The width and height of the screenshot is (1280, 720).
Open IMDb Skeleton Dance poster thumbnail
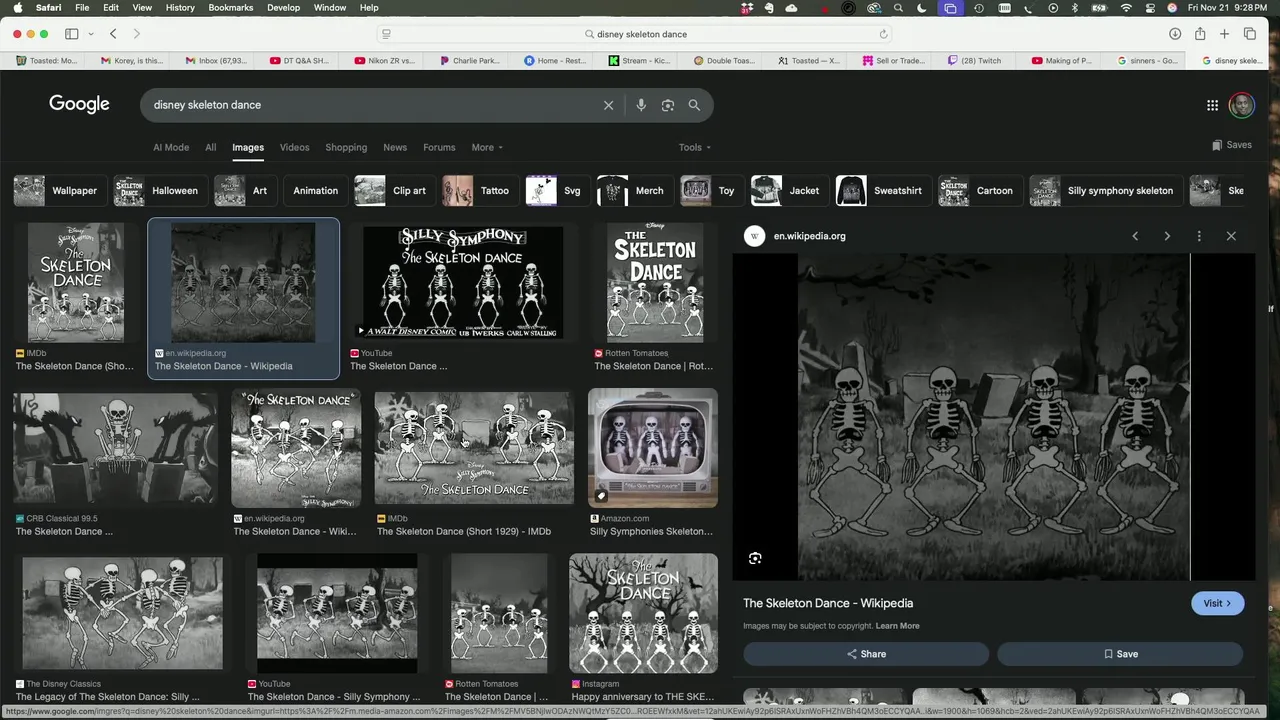[x=76, y=283]
